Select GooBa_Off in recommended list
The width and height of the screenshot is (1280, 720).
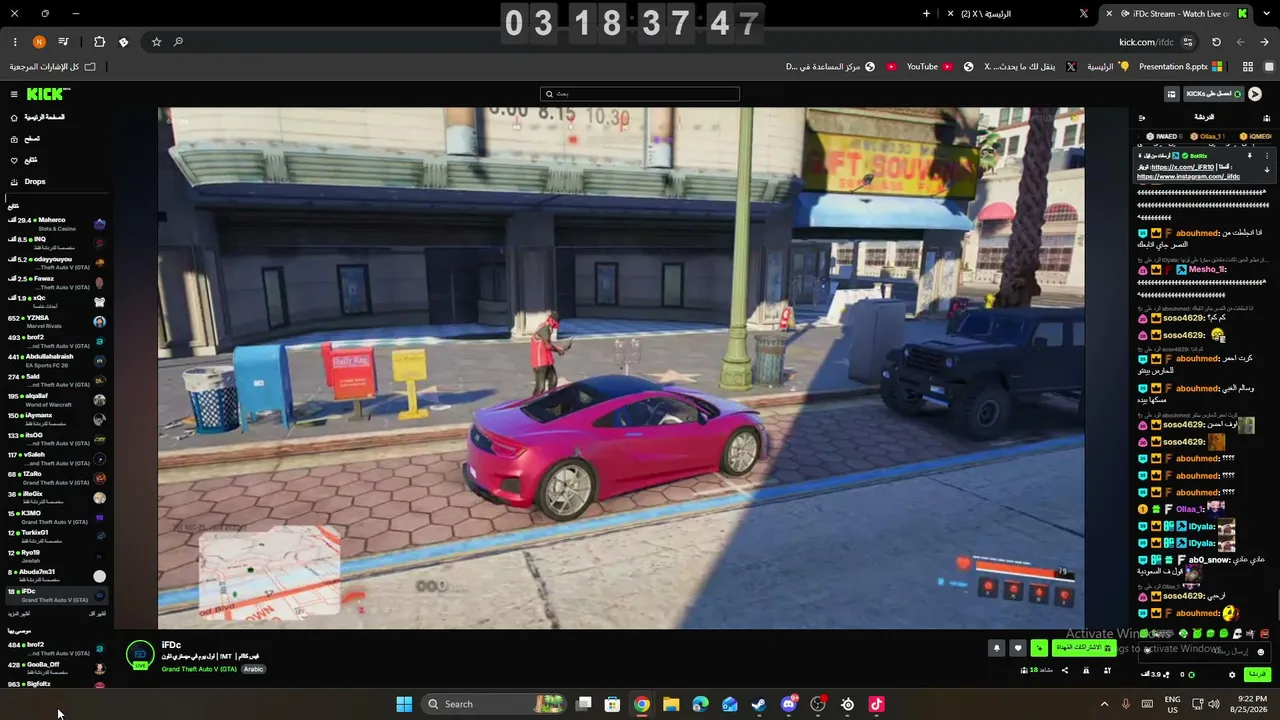56,668
